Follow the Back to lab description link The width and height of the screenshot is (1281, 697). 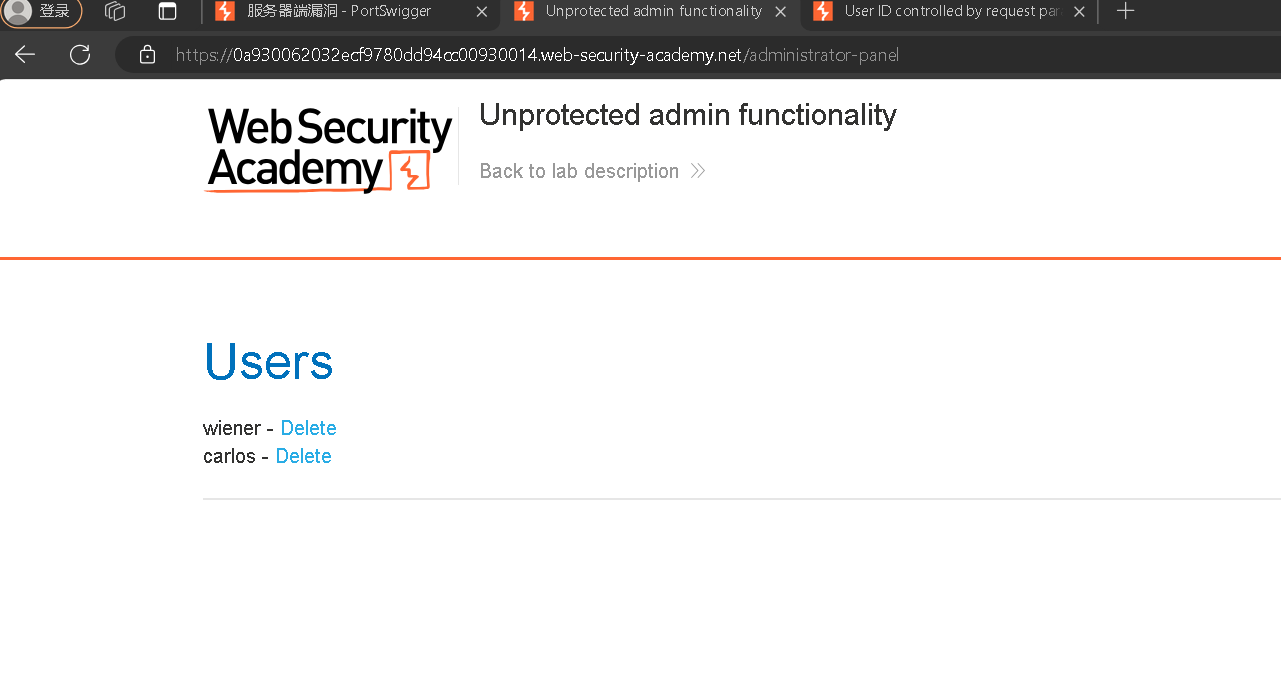(579, 171)
